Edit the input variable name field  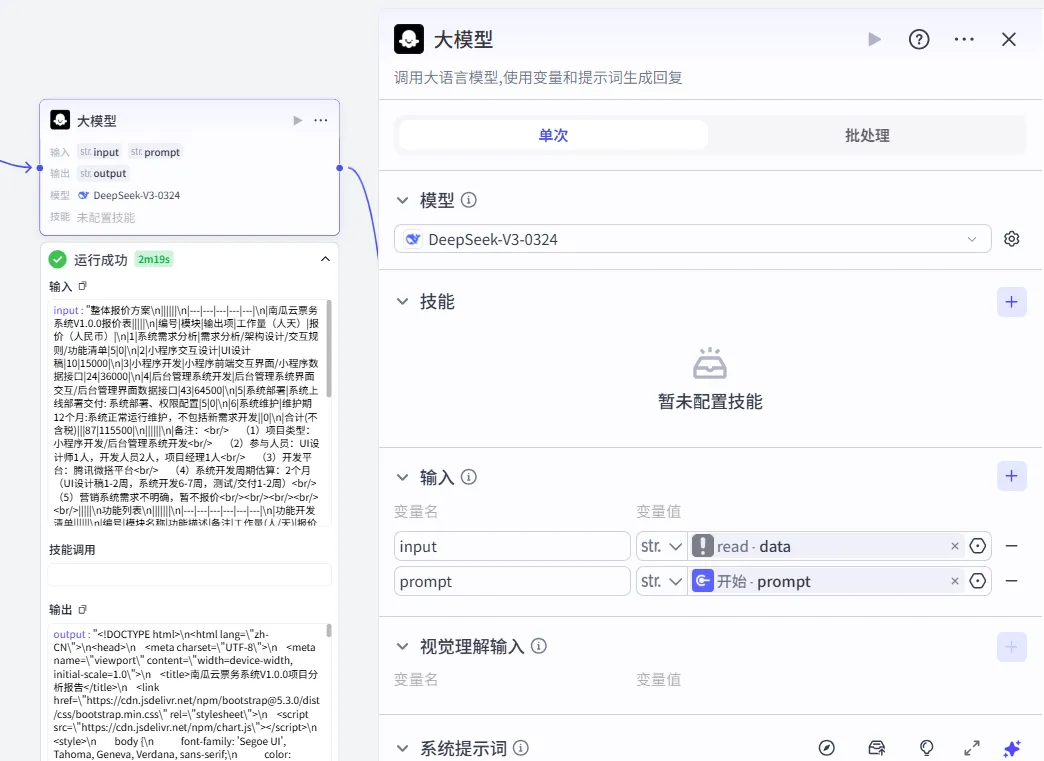pyautogui.click(x=512, y=546)
